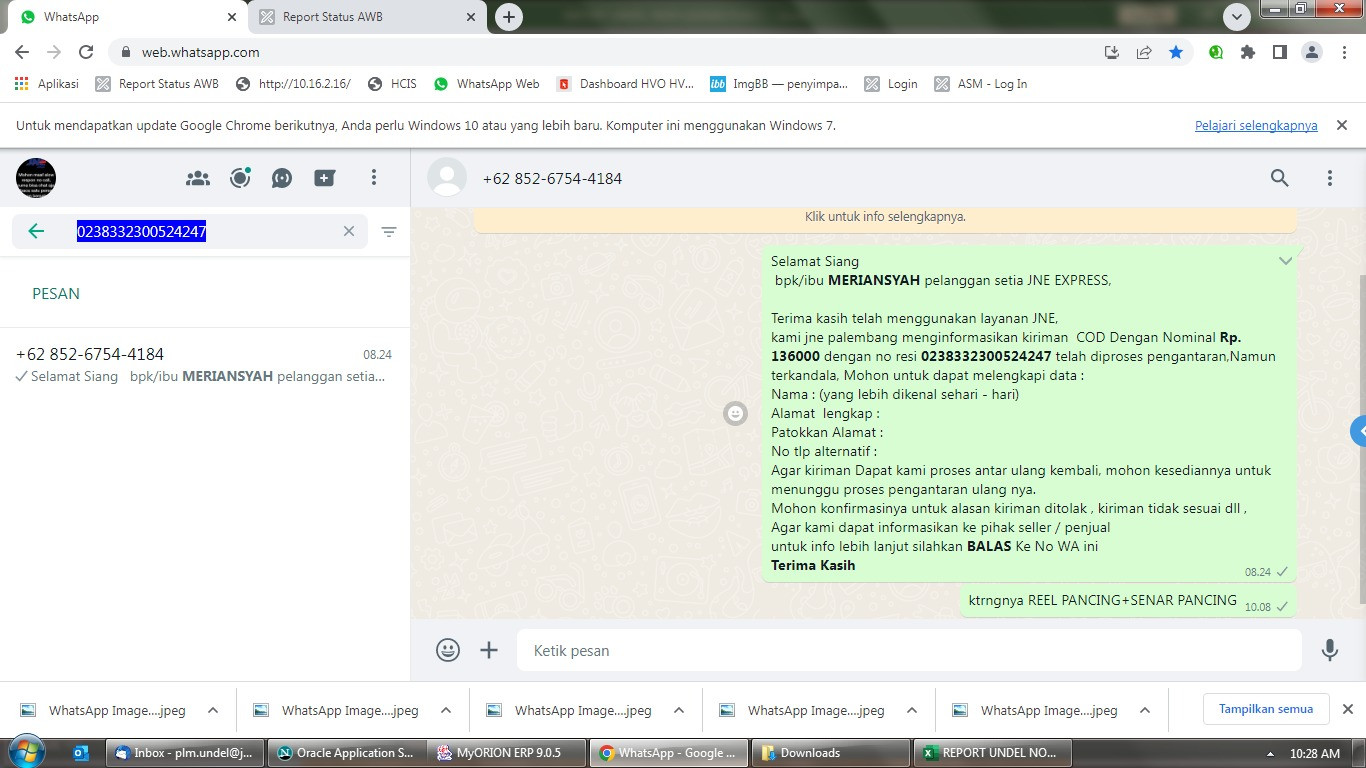Open the Channels icon in sidebar header
The height and width of the screenshot is (768, 1366).
tap(282, 178)
